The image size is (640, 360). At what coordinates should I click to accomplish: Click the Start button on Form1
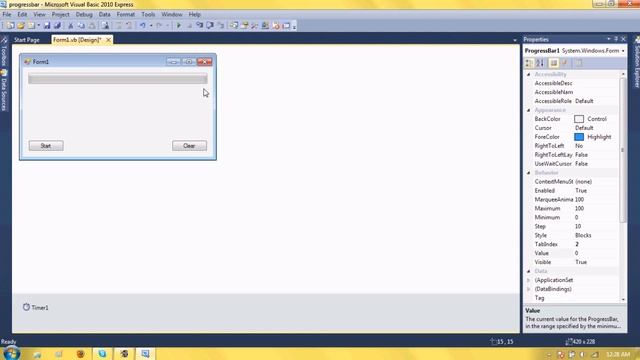(46, 146)
